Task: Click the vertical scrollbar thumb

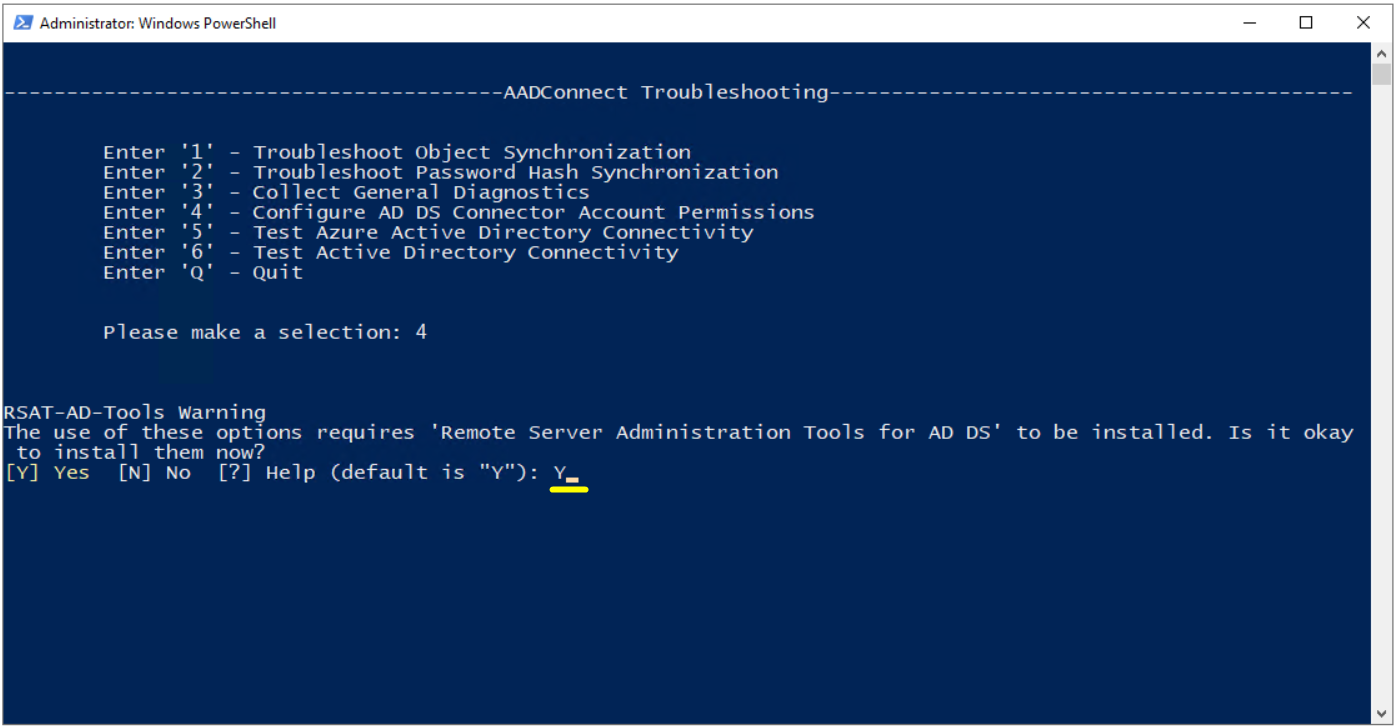Action: [x=1382, y=74]
